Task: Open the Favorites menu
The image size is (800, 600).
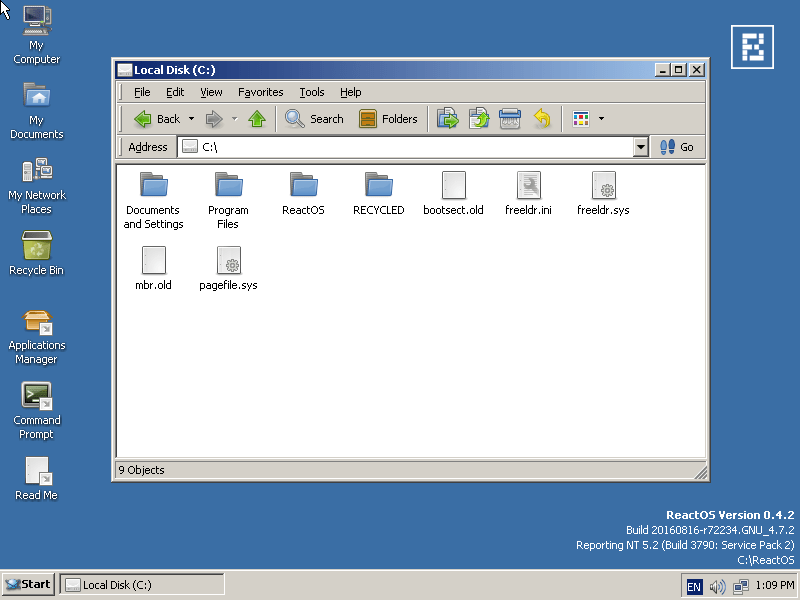Action: coord(260,92)
